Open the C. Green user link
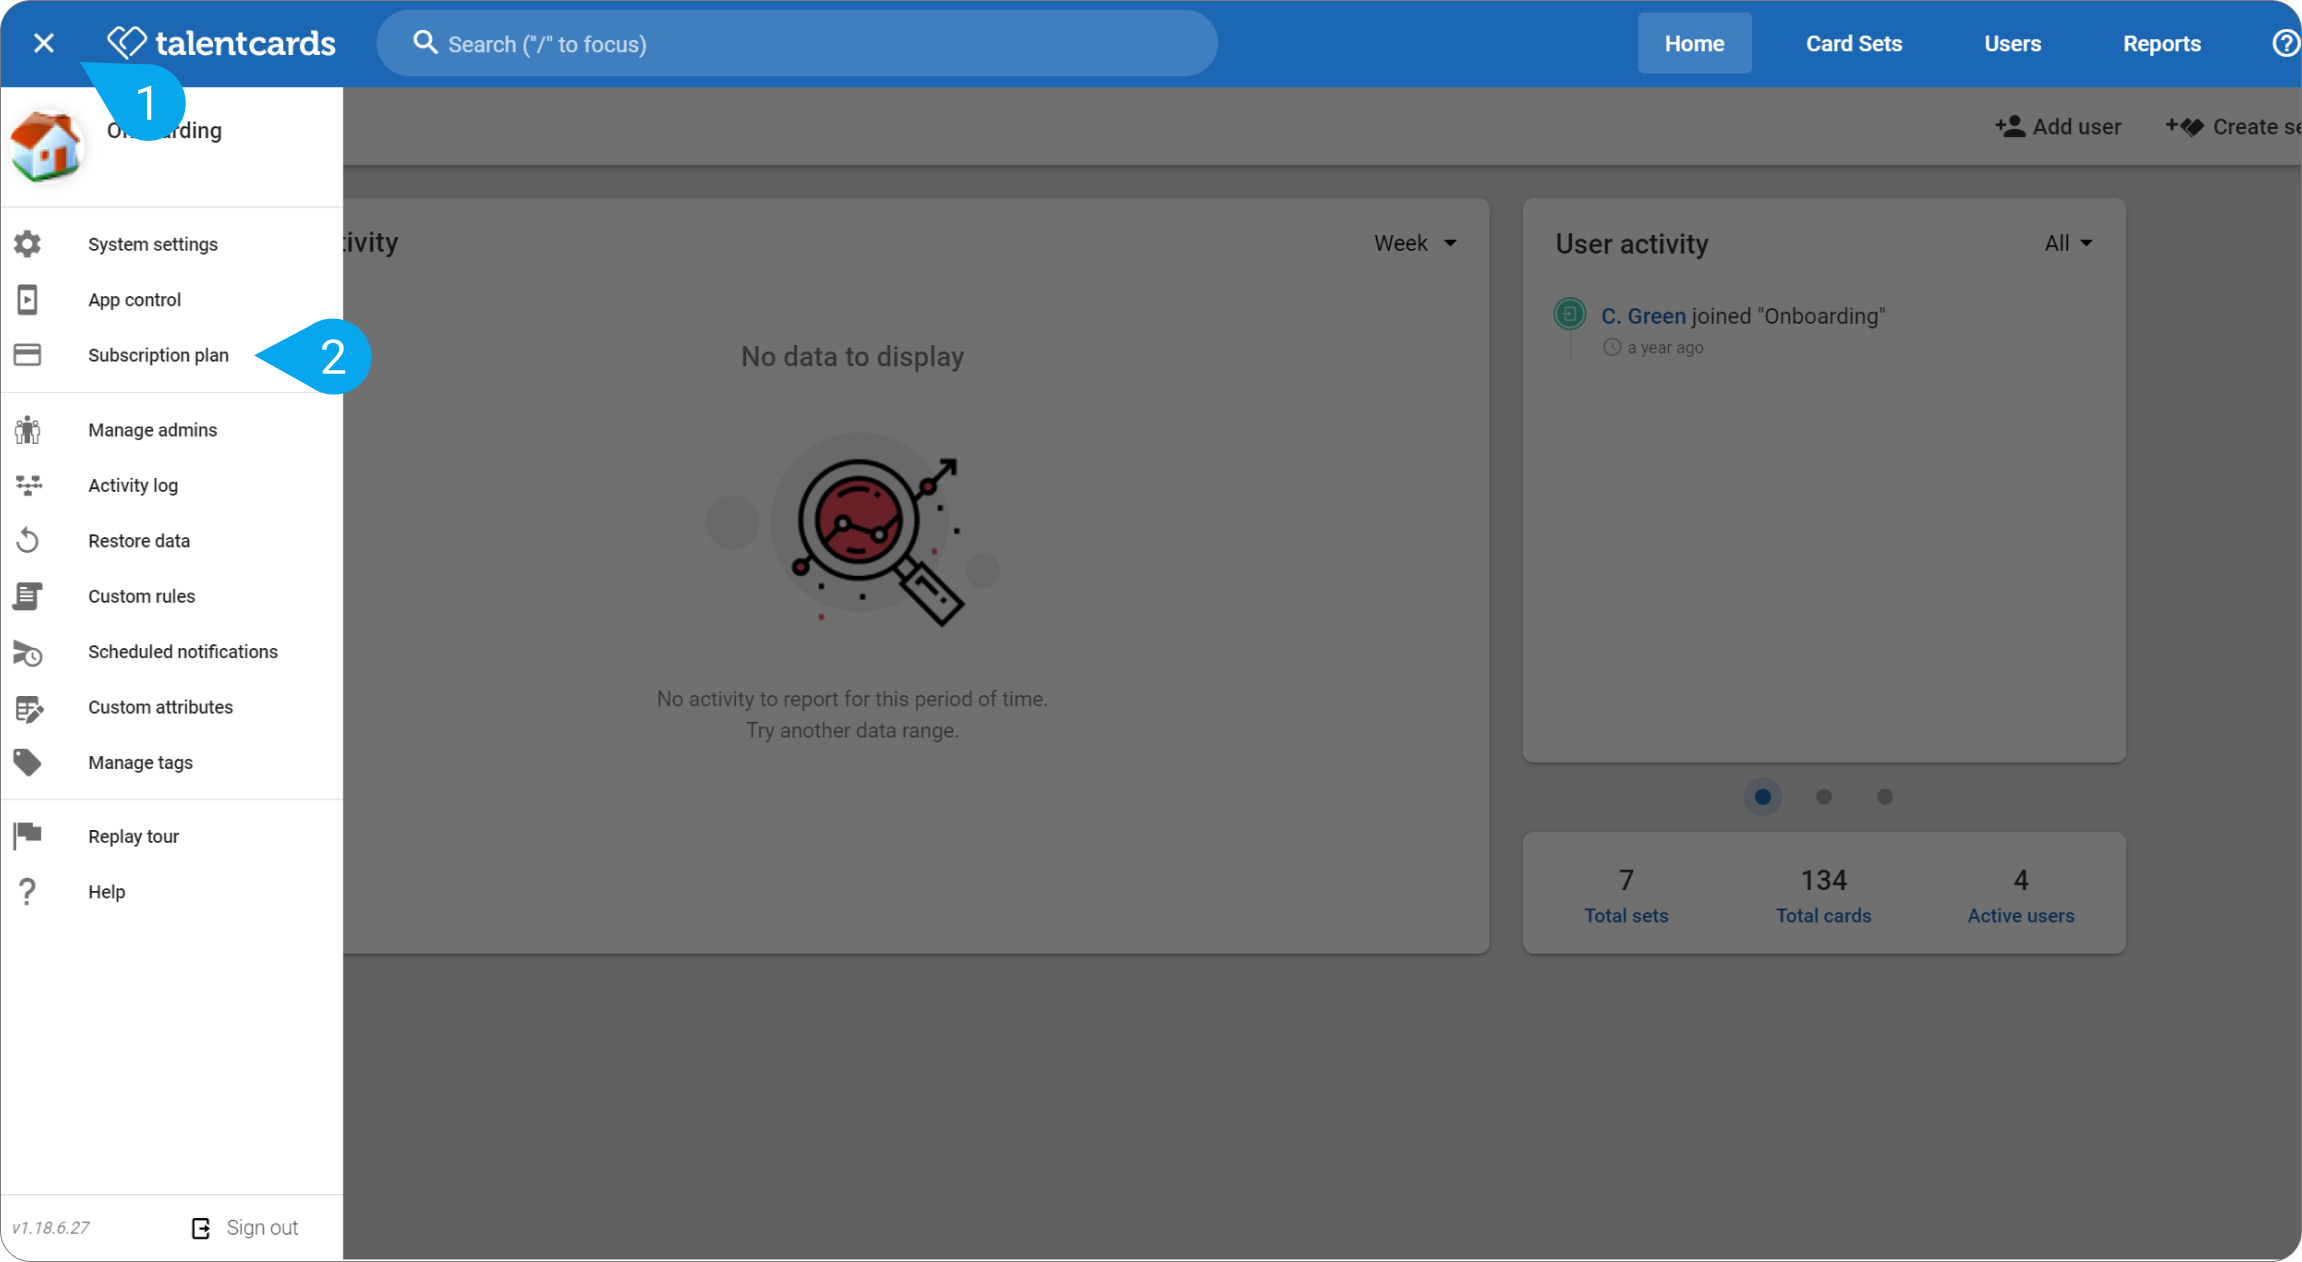2302x1262 pixels. [1643, 316]
